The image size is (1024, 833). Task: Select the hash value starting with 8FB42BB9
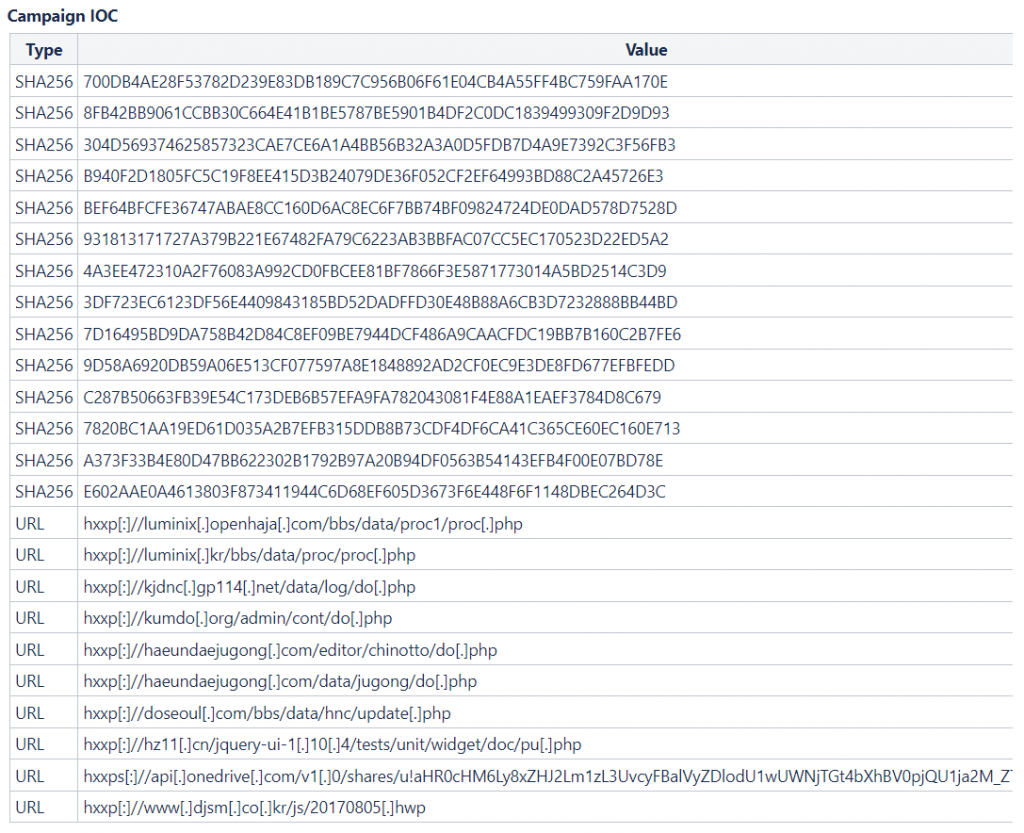(x=377, y=113)
